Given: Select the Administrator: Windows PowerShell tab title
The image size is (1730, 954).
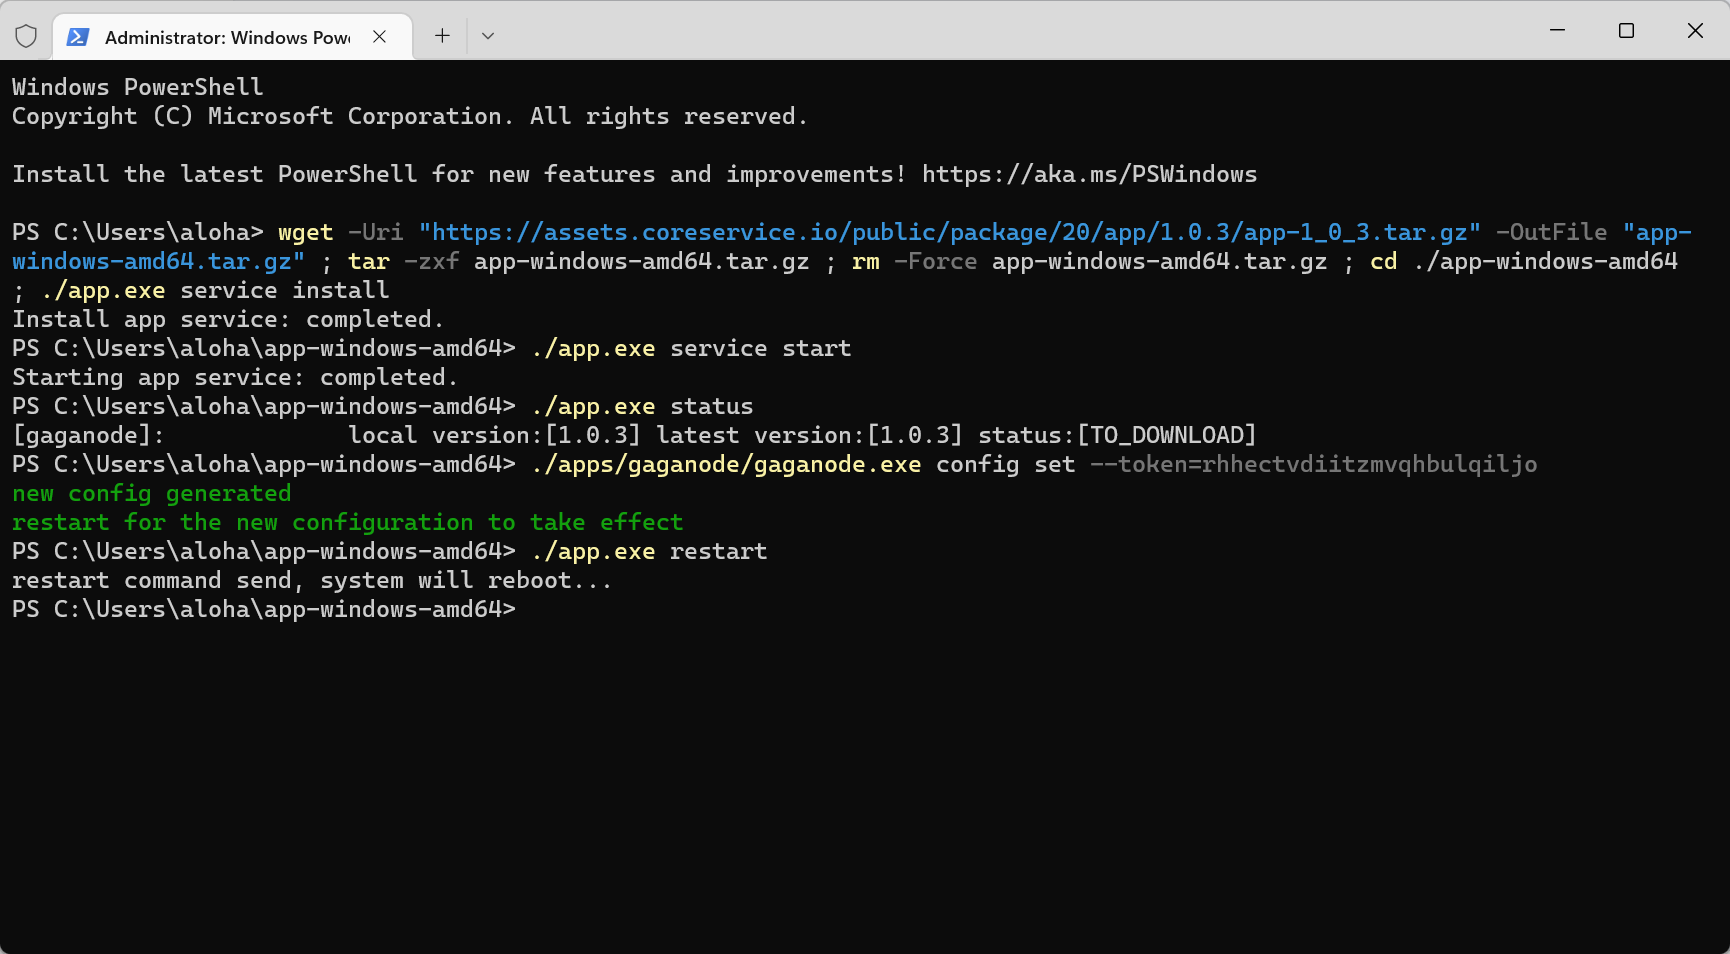Looking at the screenshot, I should point(227,38).
